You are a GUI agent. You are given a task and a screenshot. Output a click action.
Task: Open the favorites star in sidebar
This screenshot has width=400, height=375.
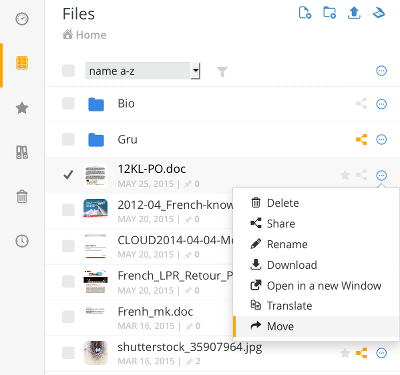coord(22,108)
